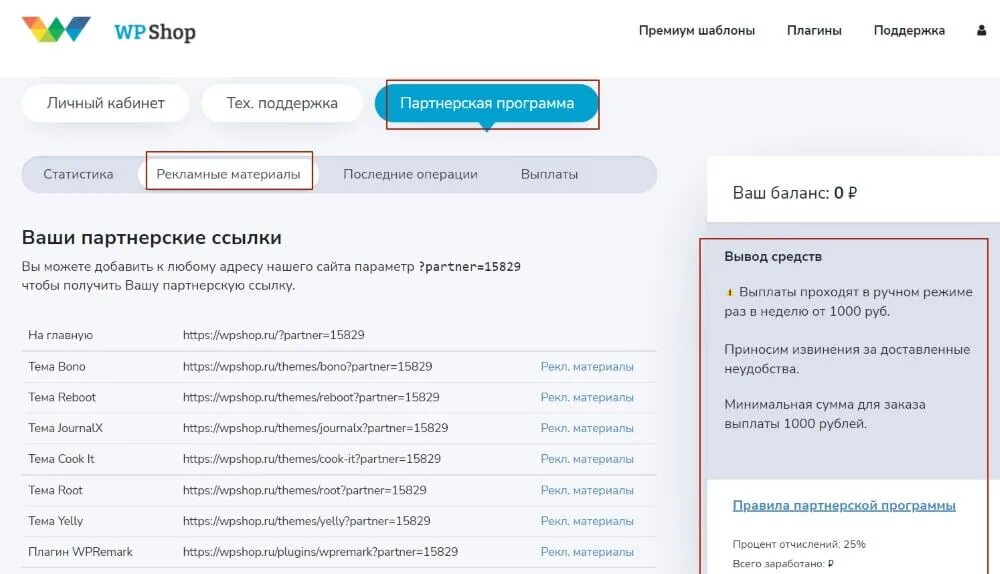Click the На главную partner URL
Image resolution: width=1000 pixels, height=574 pixels.
[274, 335]
